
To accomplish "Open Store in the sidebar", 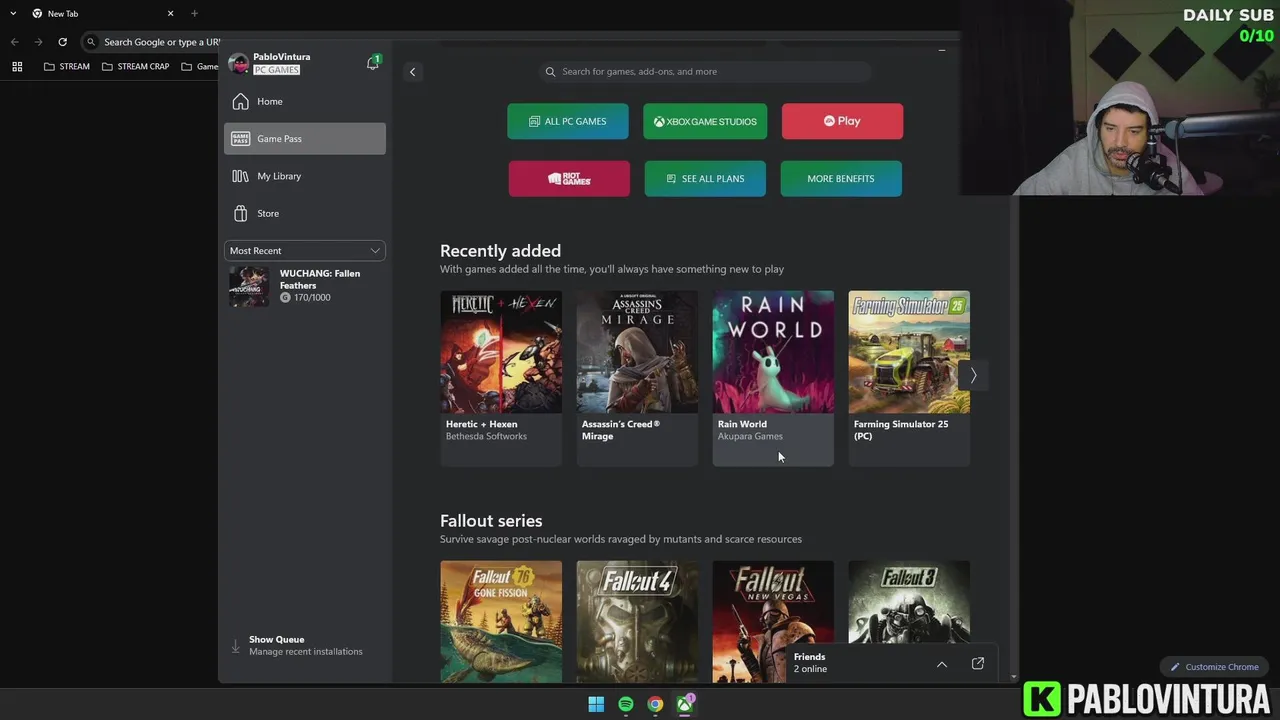I will pos(305,213).
